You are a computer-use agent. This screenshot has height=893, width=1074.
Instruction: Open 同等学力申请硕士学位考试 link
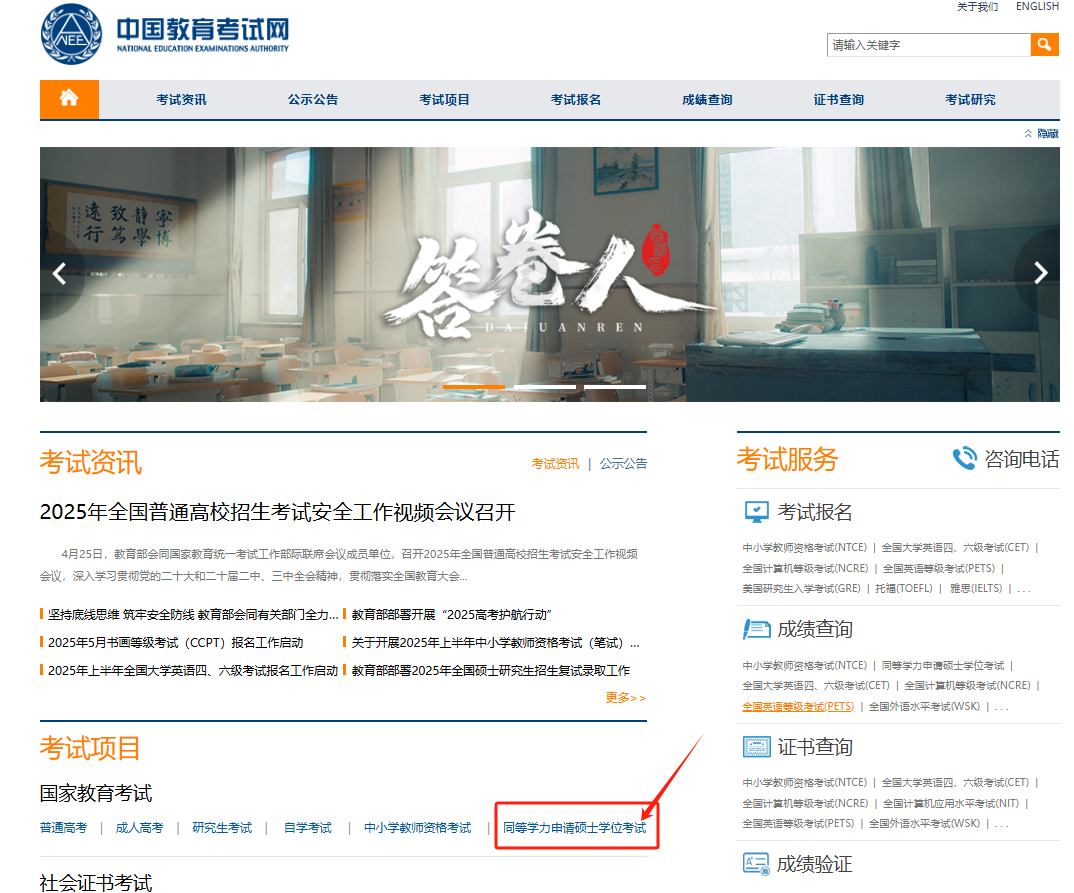point(574,827)
